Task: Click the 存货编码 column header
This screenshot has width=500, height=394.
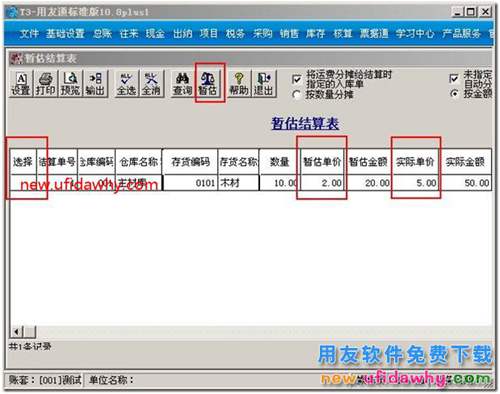Action: pyautogui.click(x=190, y=162)
